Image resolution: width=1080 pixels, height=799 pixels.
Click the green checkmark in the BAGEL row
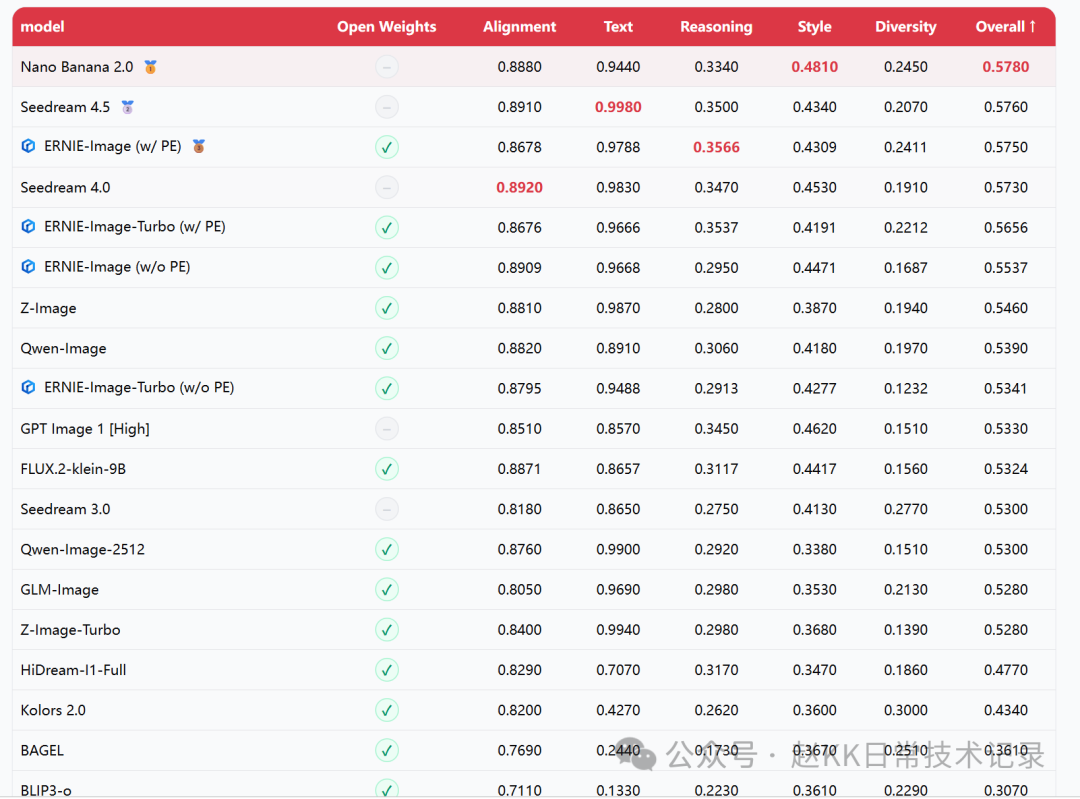pos(386,751)
